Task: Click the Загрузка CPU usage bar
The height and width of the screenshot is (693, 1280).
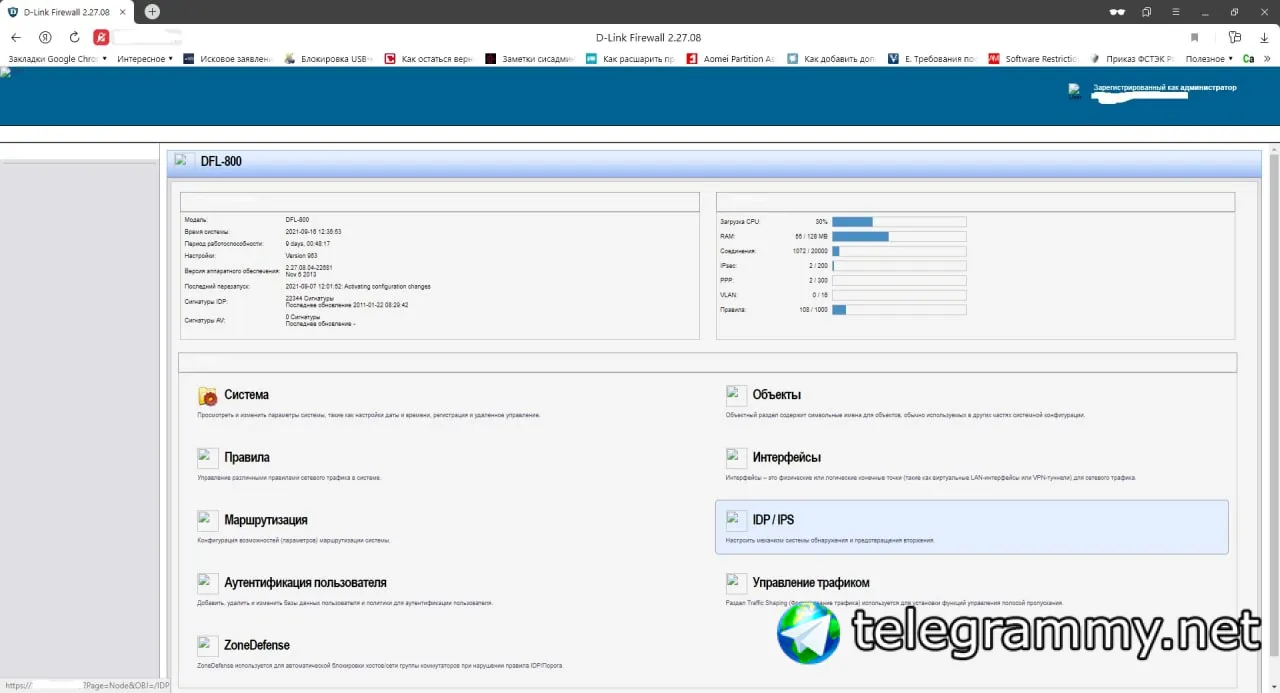Action: point(899,222)
